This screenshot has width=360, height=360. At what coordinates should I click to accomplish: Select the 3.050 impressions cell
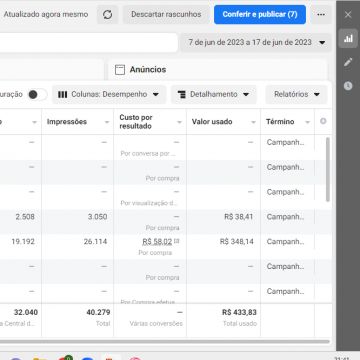click(97, 217)
